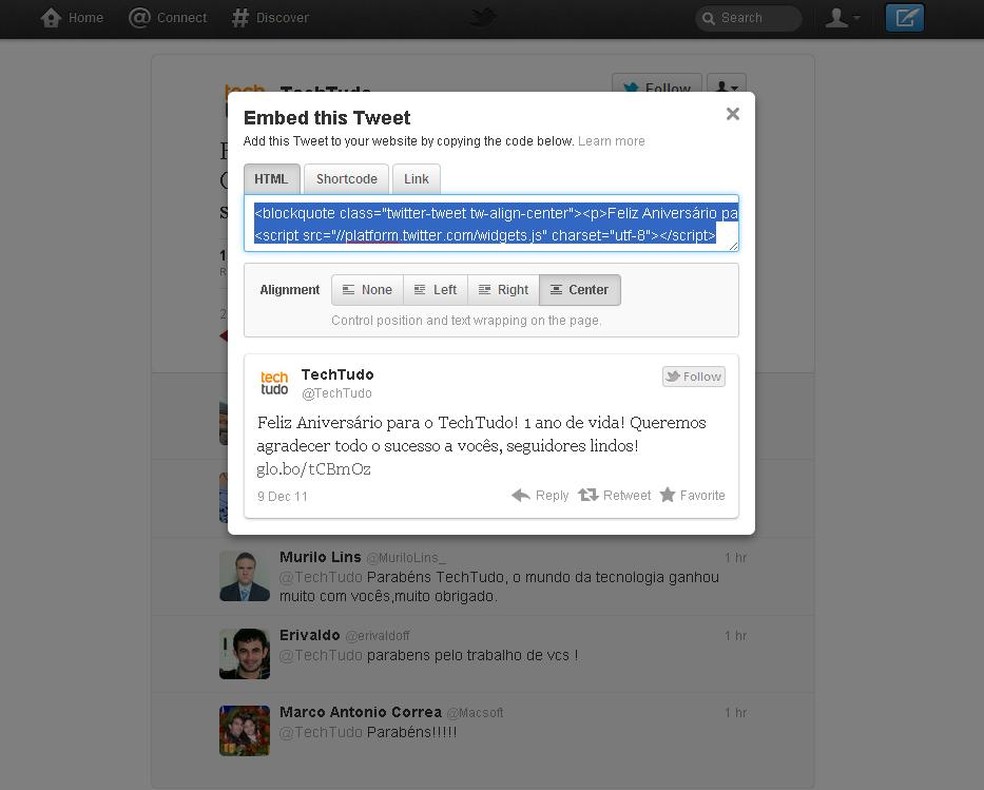Click Follow button in tweet preview
This screenshot has height=790, width=984.
pos(693,376)
